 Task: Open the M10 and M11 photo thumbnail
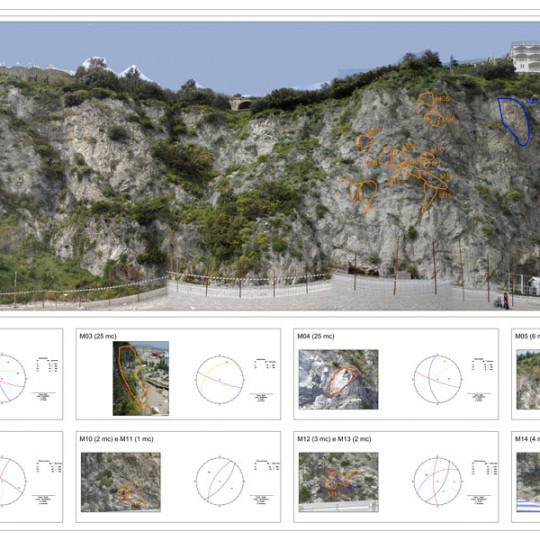(121, 482)
